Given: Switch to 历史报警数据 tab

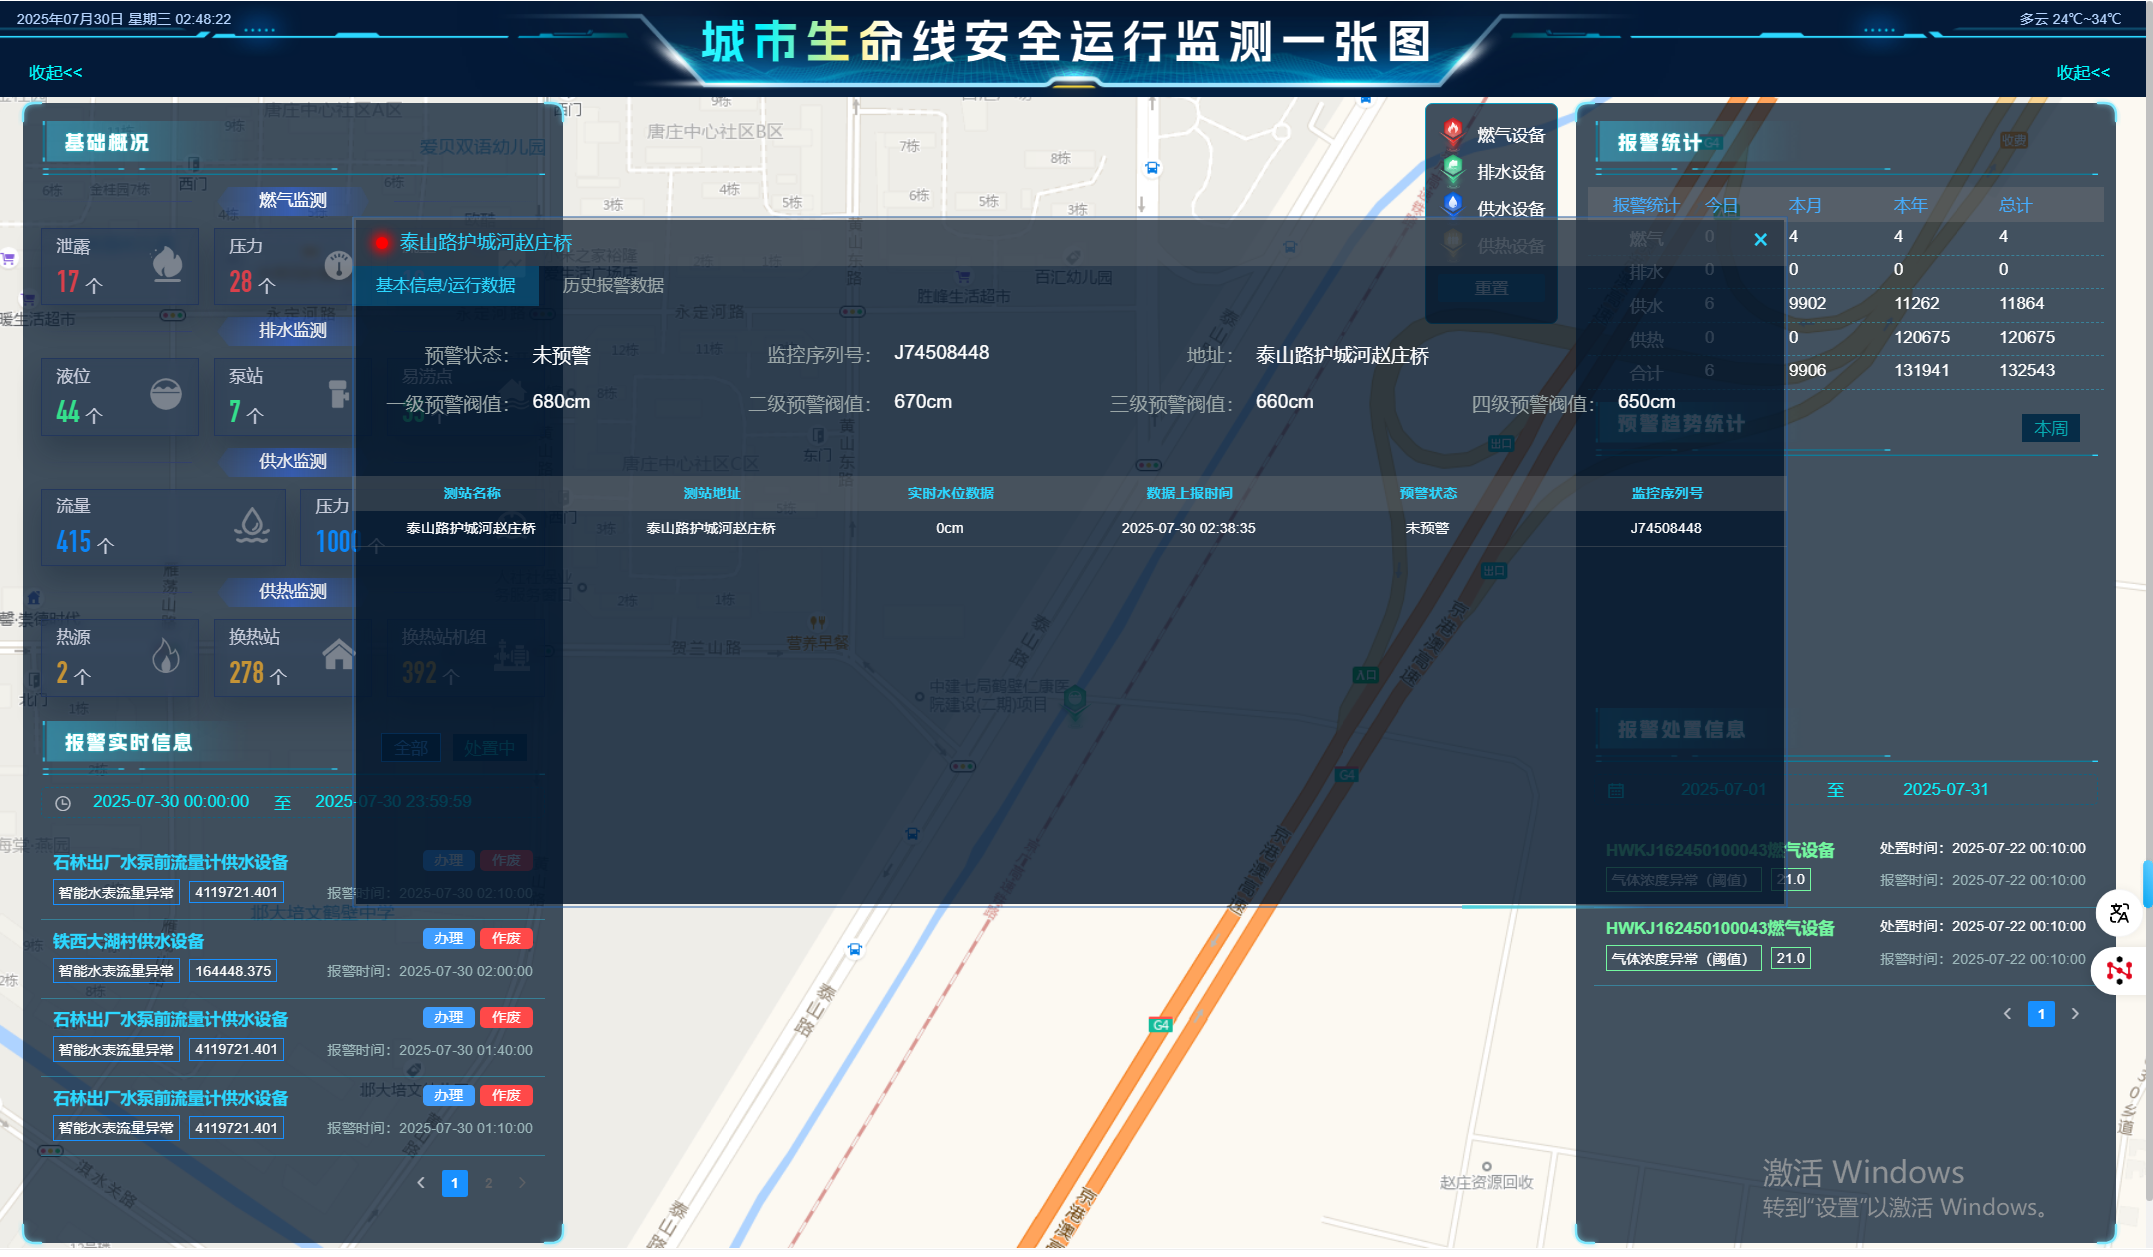Looking at the screenshot, I should [613, 286].
